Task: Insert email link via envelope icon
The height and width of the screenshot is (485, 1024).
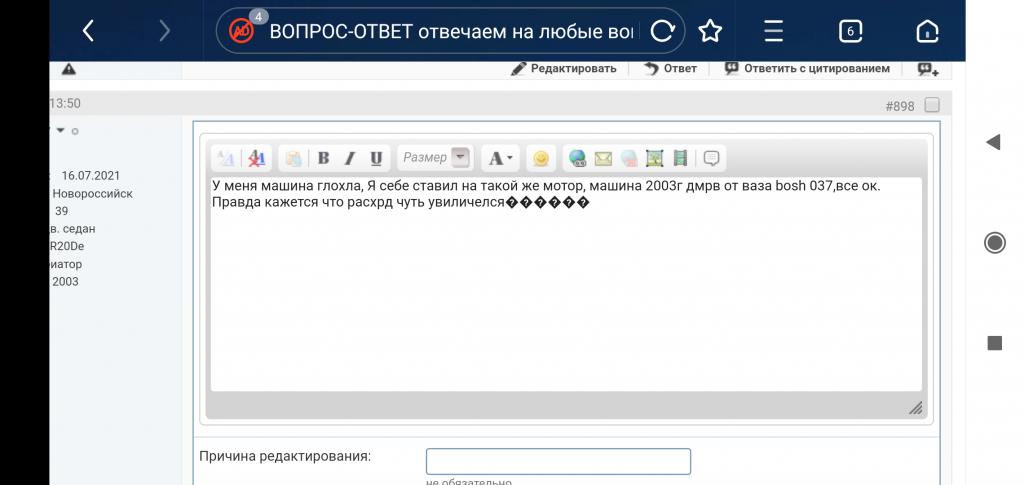Action: click(x=603, y=158)
